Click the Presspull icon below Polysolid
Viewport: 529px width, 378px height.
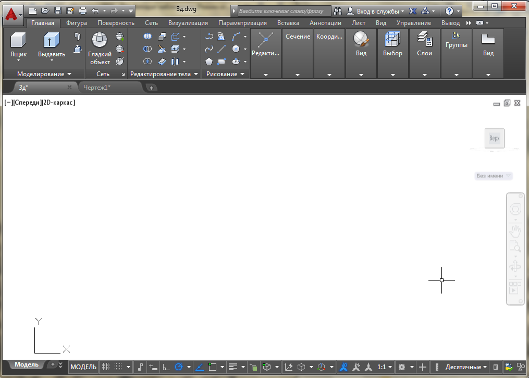[78, 49]
